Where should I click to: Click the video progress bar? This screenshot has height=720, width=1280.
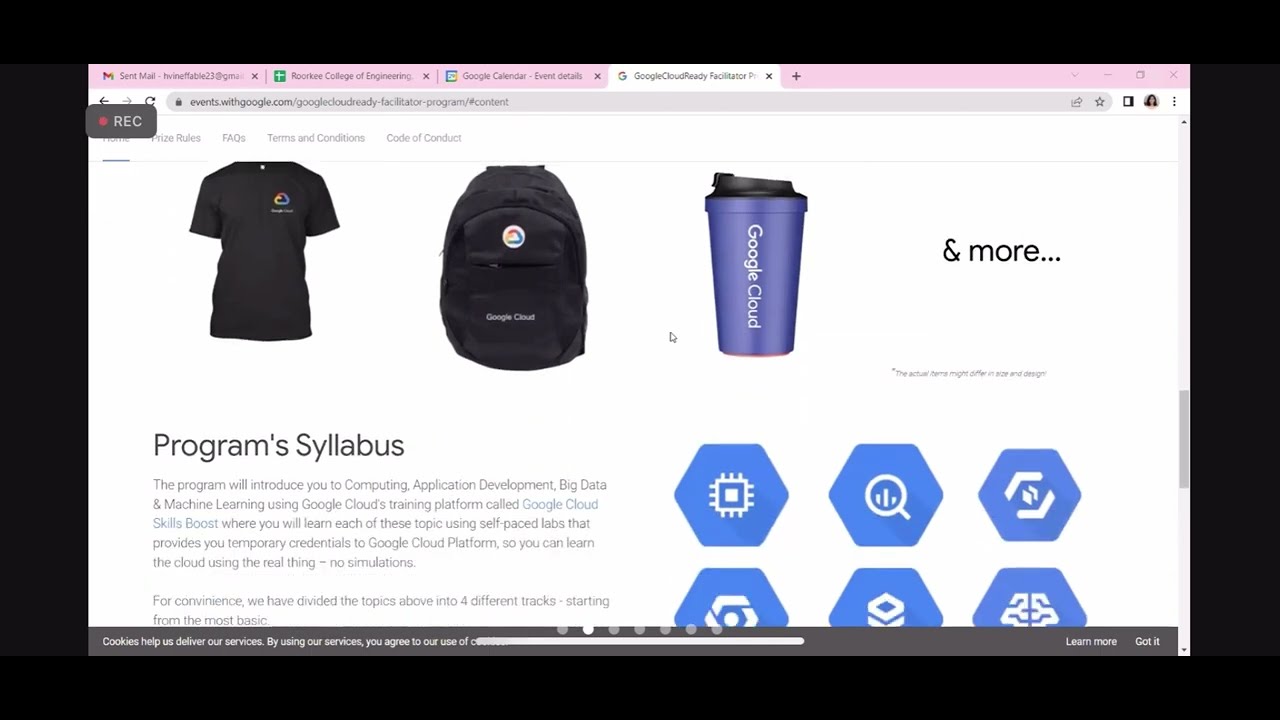pos(640,641)
